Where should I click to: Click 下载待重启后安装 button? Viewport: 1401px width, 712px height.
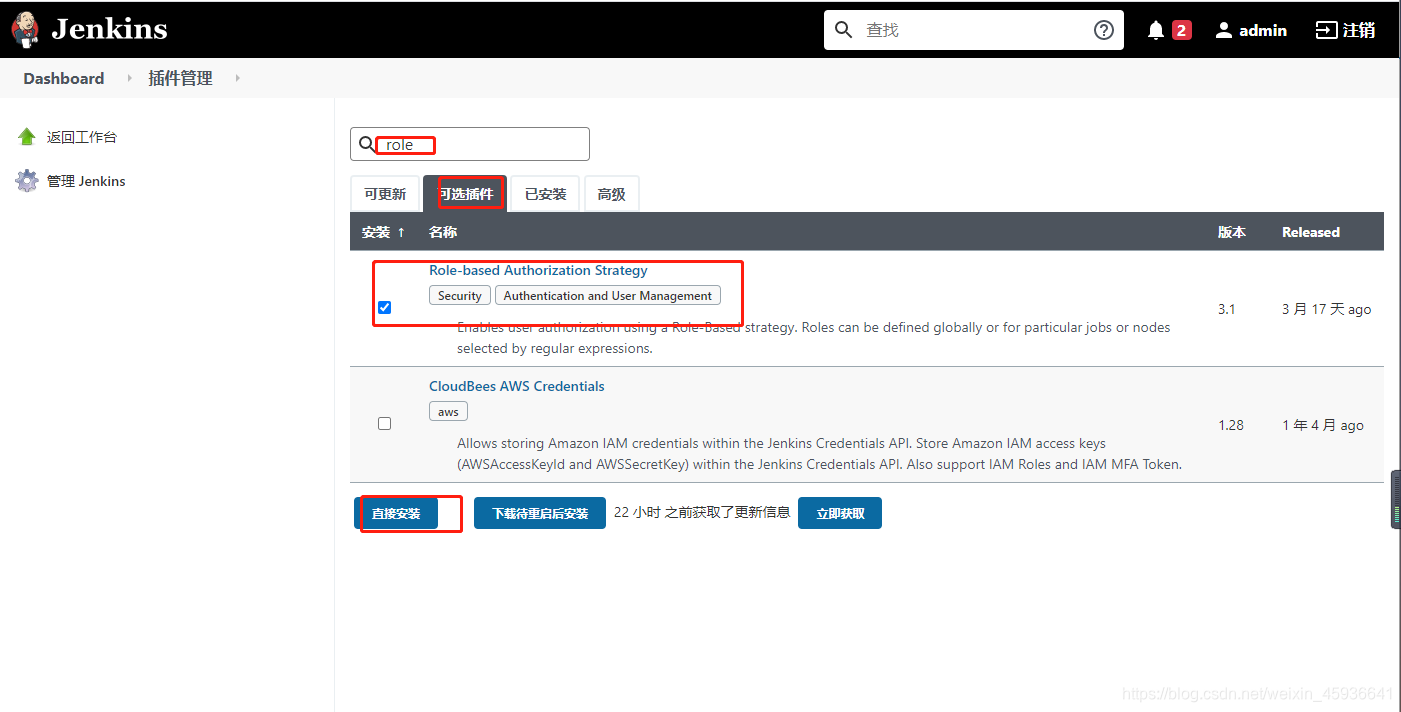click(540, 513)
